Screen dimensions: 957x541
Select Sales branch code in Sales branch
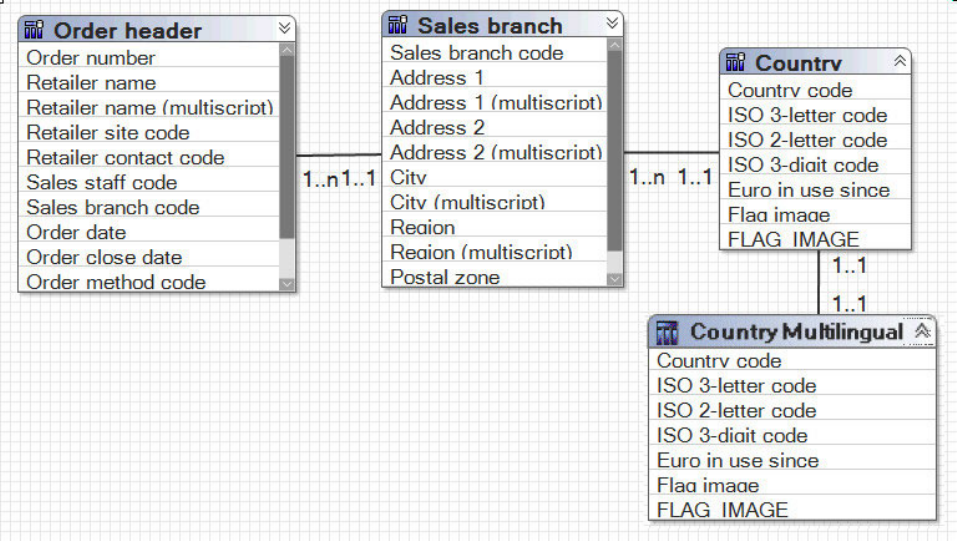pos(477,53)
